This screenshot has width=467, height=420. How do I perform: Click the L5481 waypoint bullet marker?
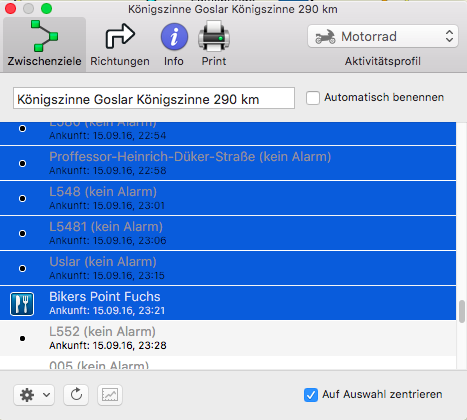[22, 233]
